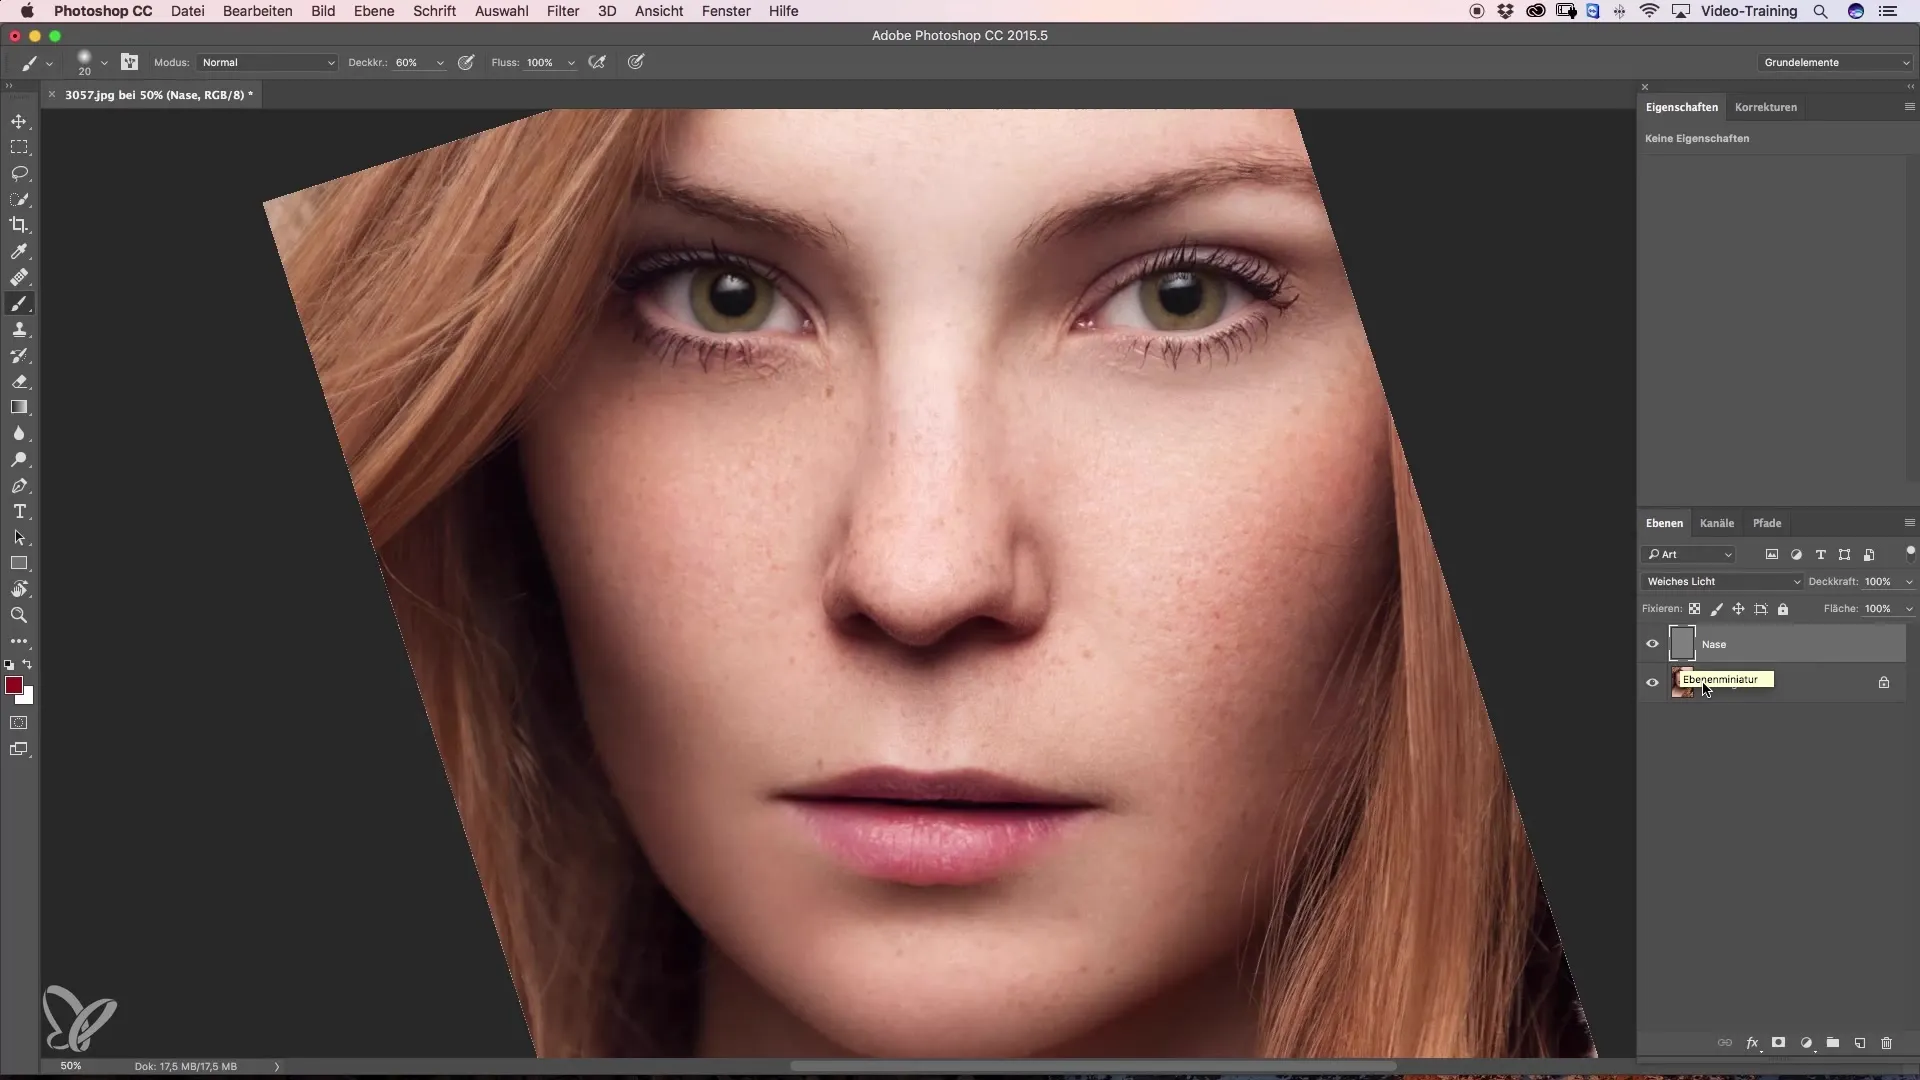
Task: Select the Healing Brush tool
Action: pyautogui.click(x=19, y=277)
